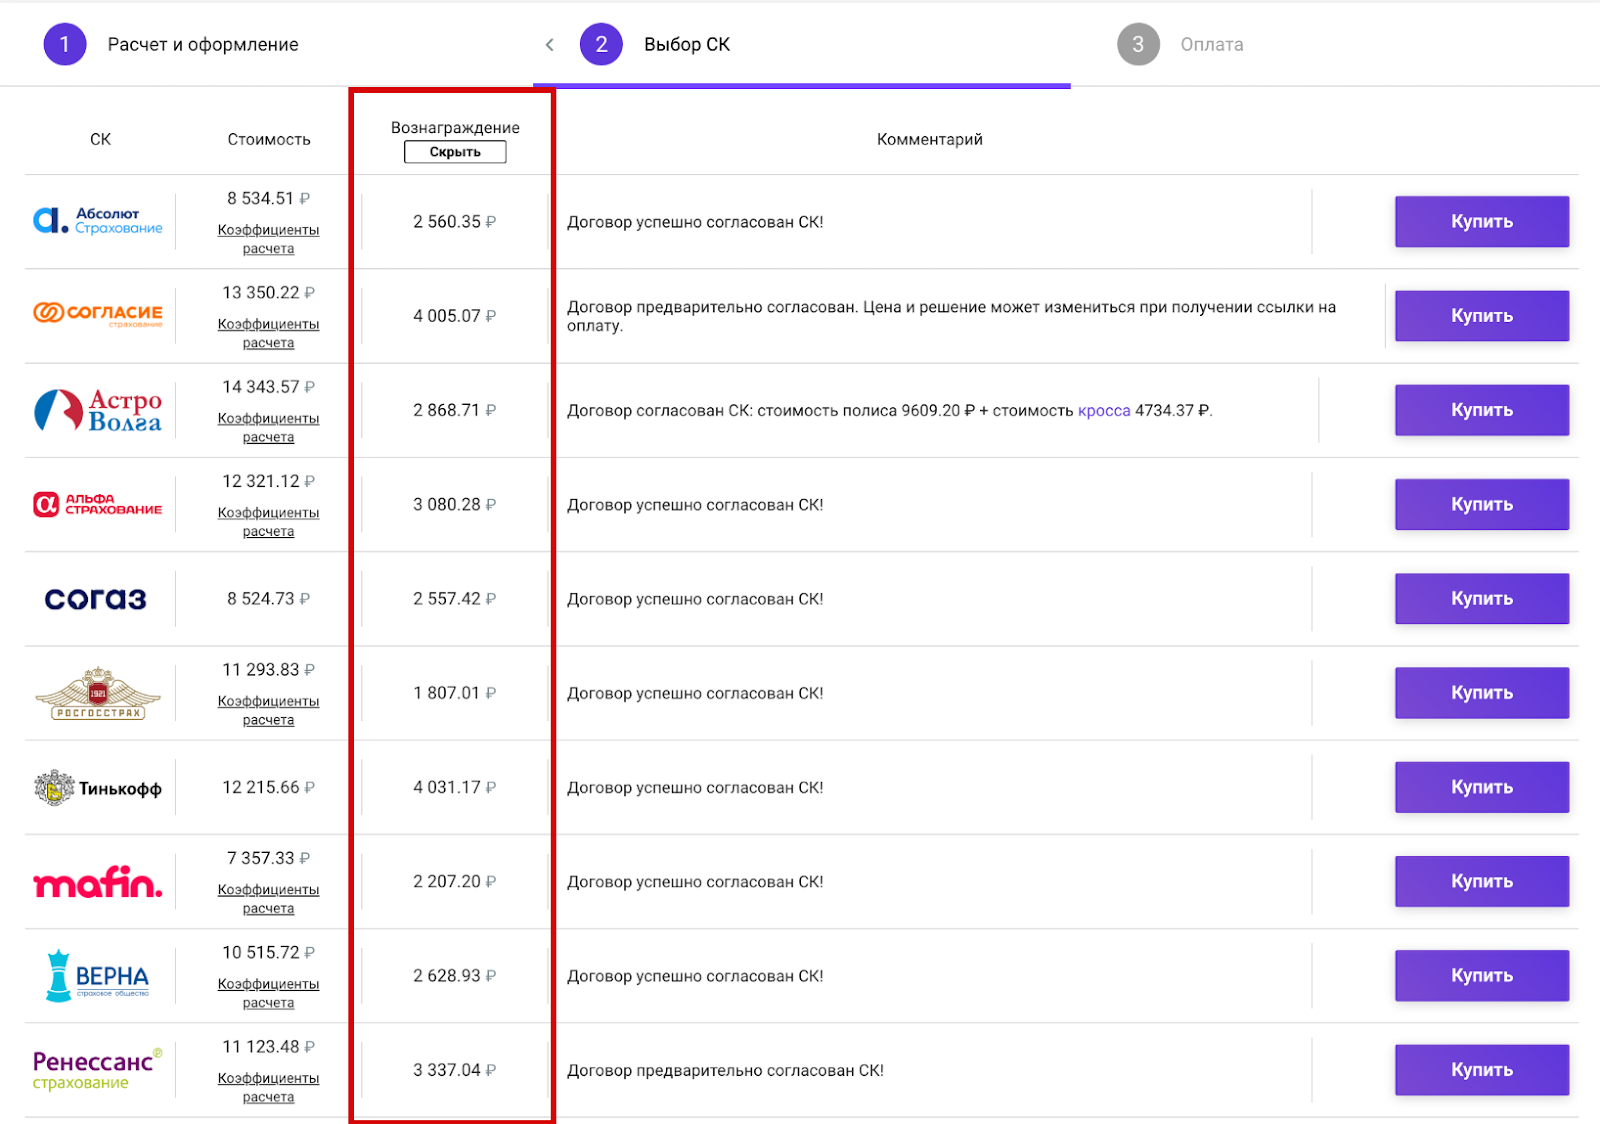Click the Mafin logo
This screenshot has height=1124, width=1600.
(98, 882)
